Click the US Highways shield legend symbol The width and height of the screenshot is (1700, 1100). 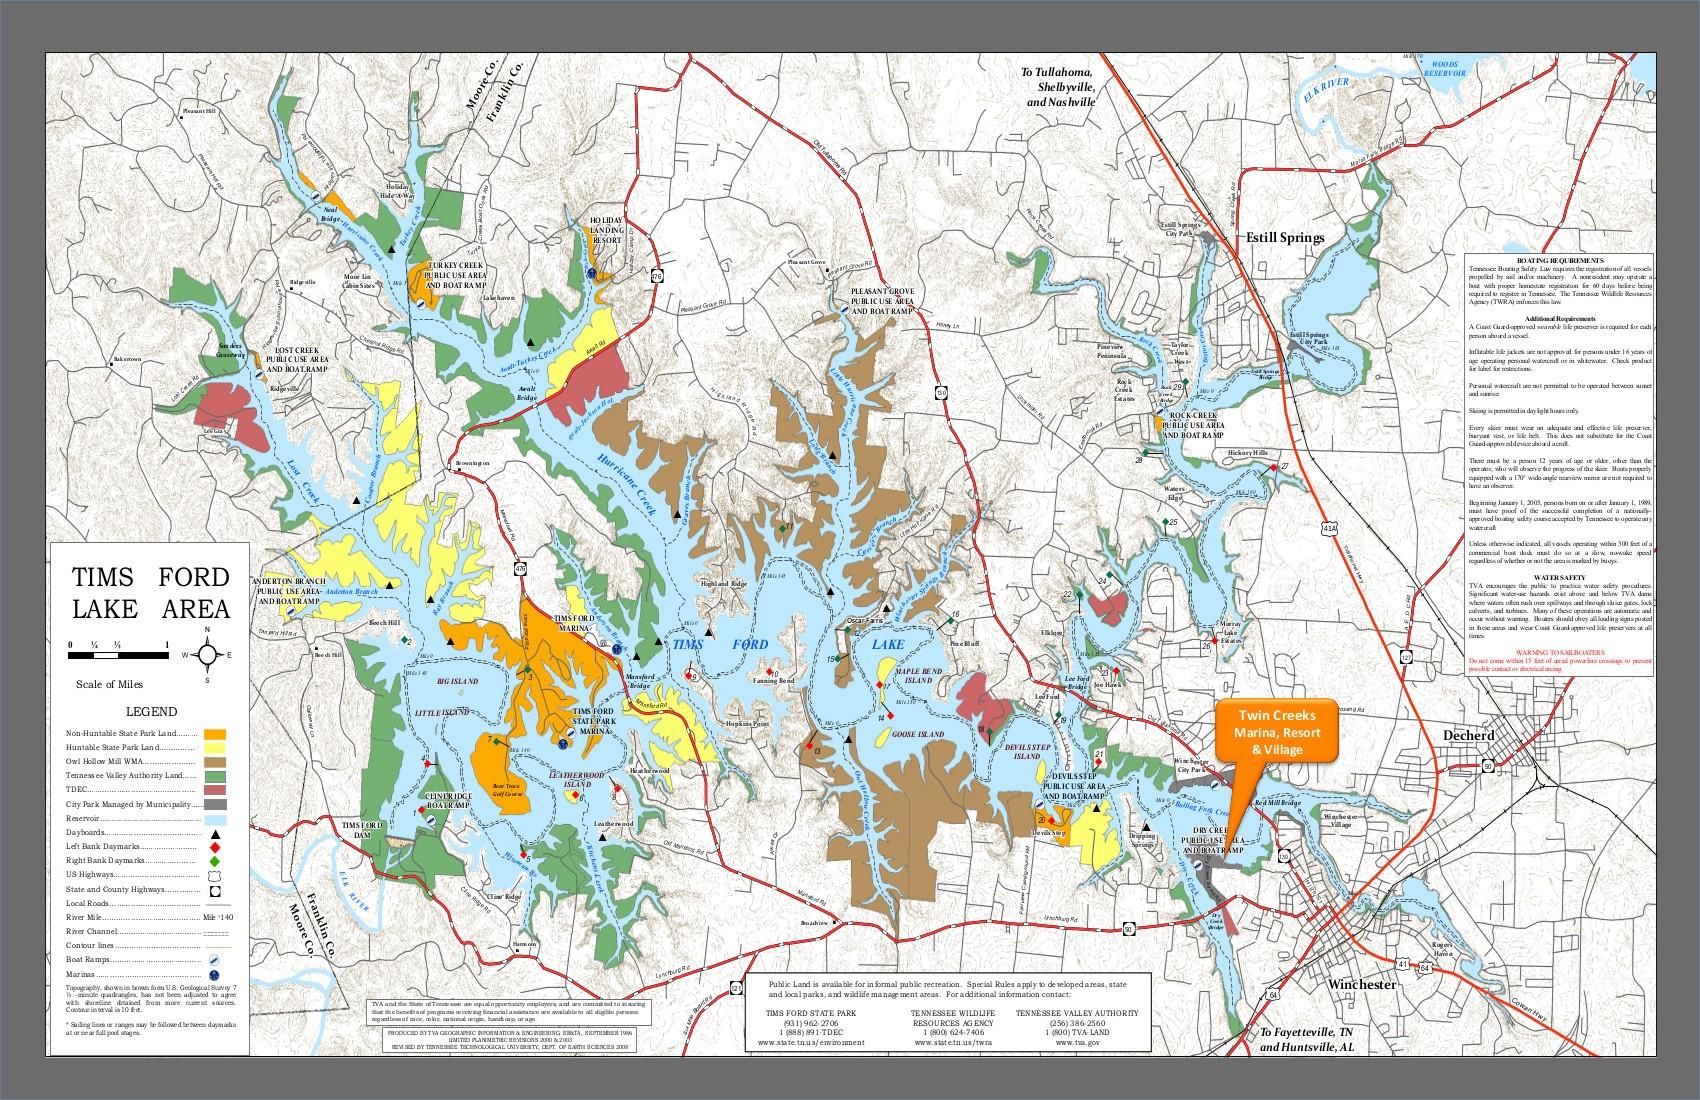tap(215, 875)
